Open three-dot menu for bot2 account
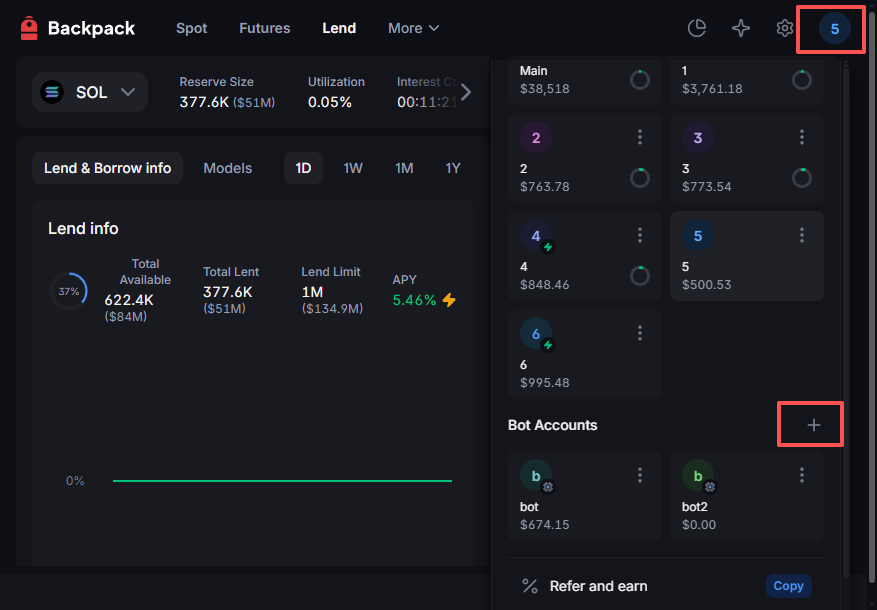Image resolution: width=877 pixels, height=610 pixels. click(x=802, y=475)
